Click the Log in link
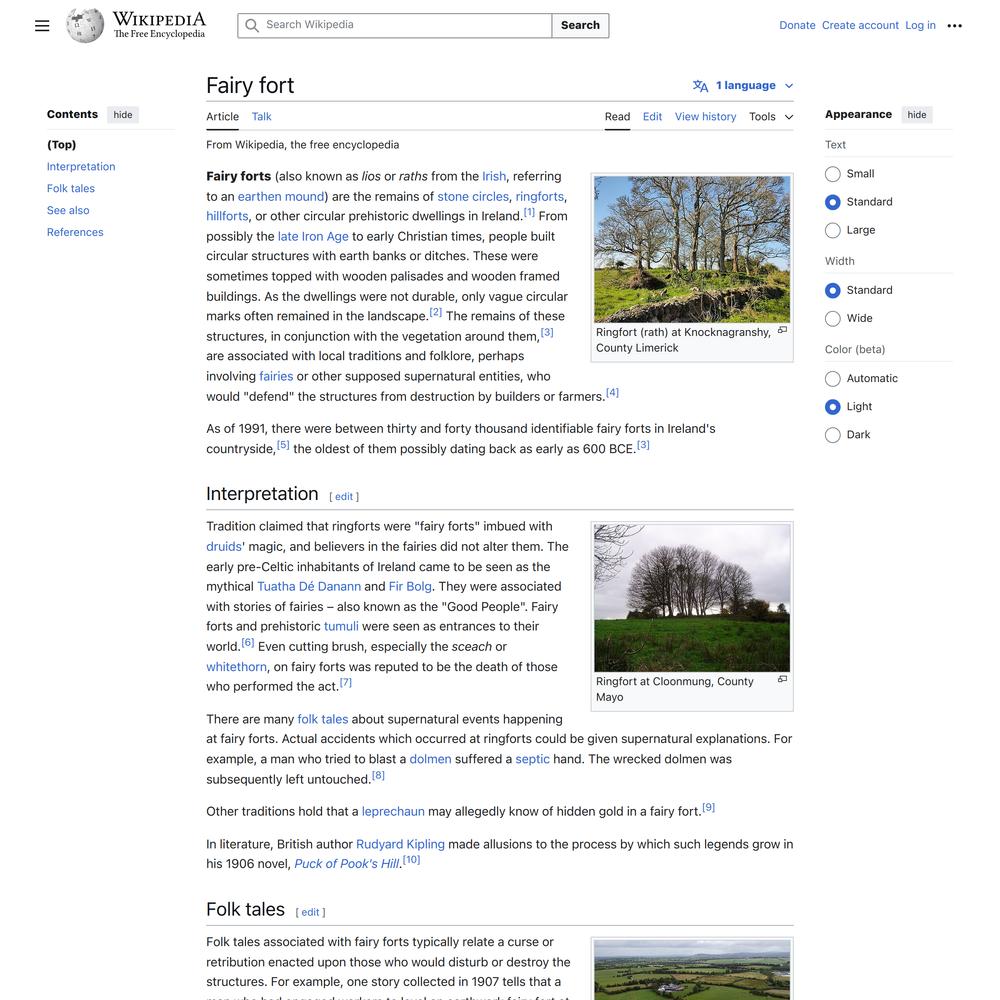 [920, 26]
